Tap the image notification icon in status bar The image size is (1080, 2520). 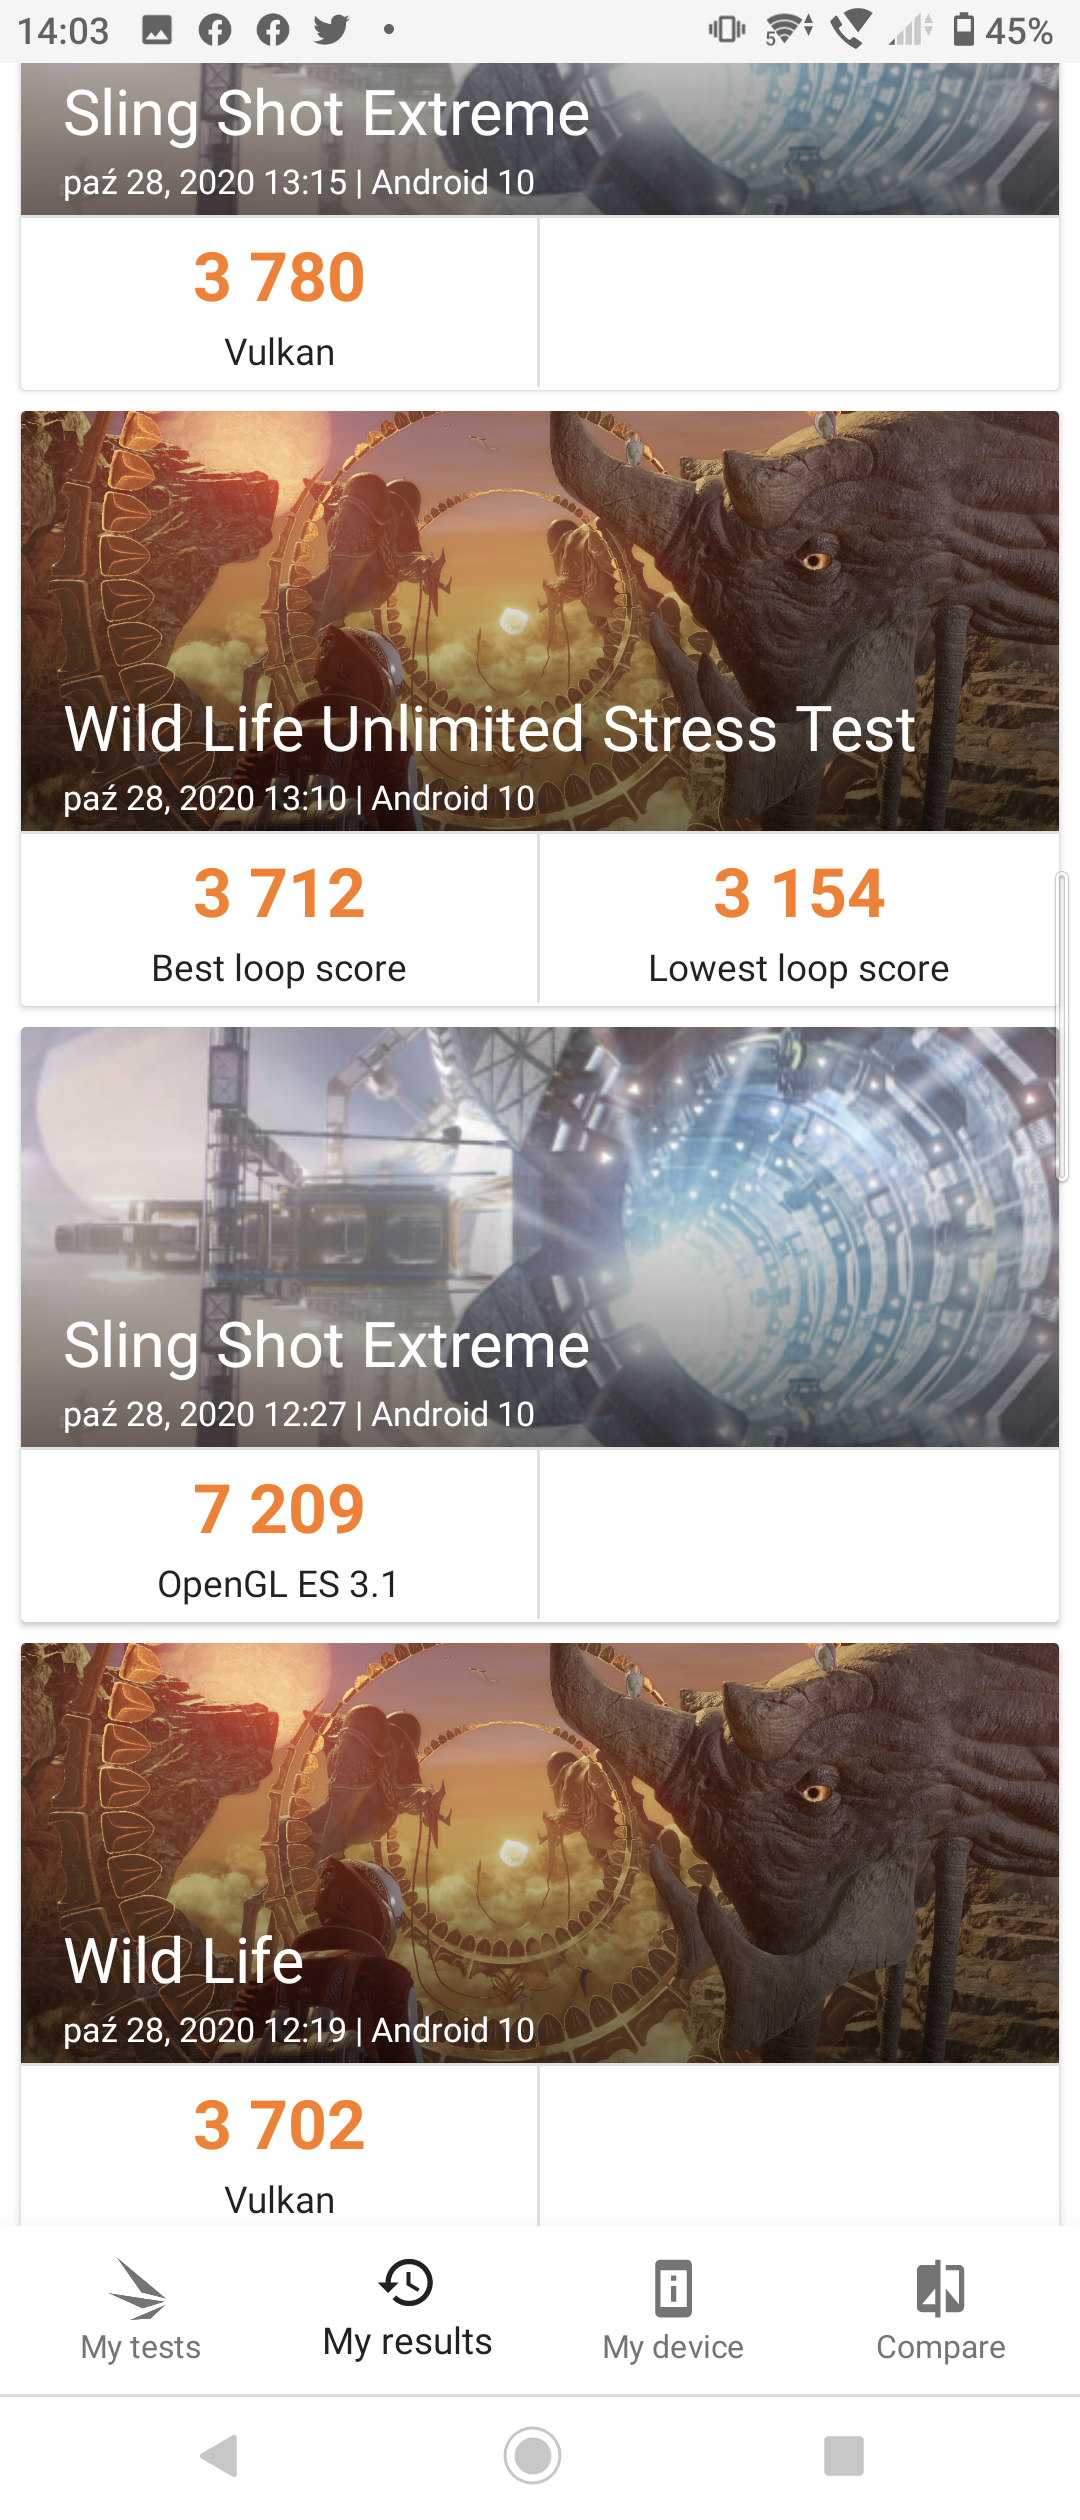[x=157, y=30]
